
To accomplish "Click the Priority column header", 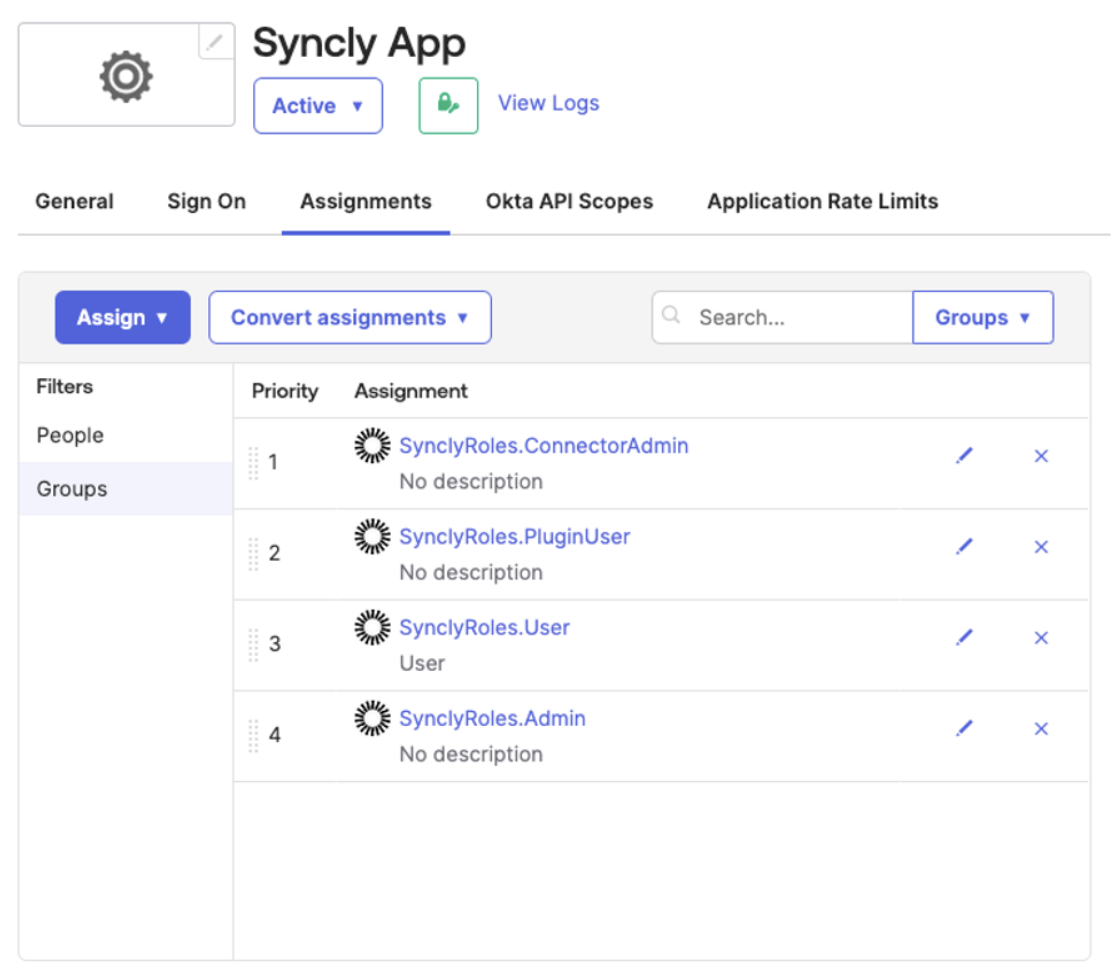I will click(x=285, y=392).
